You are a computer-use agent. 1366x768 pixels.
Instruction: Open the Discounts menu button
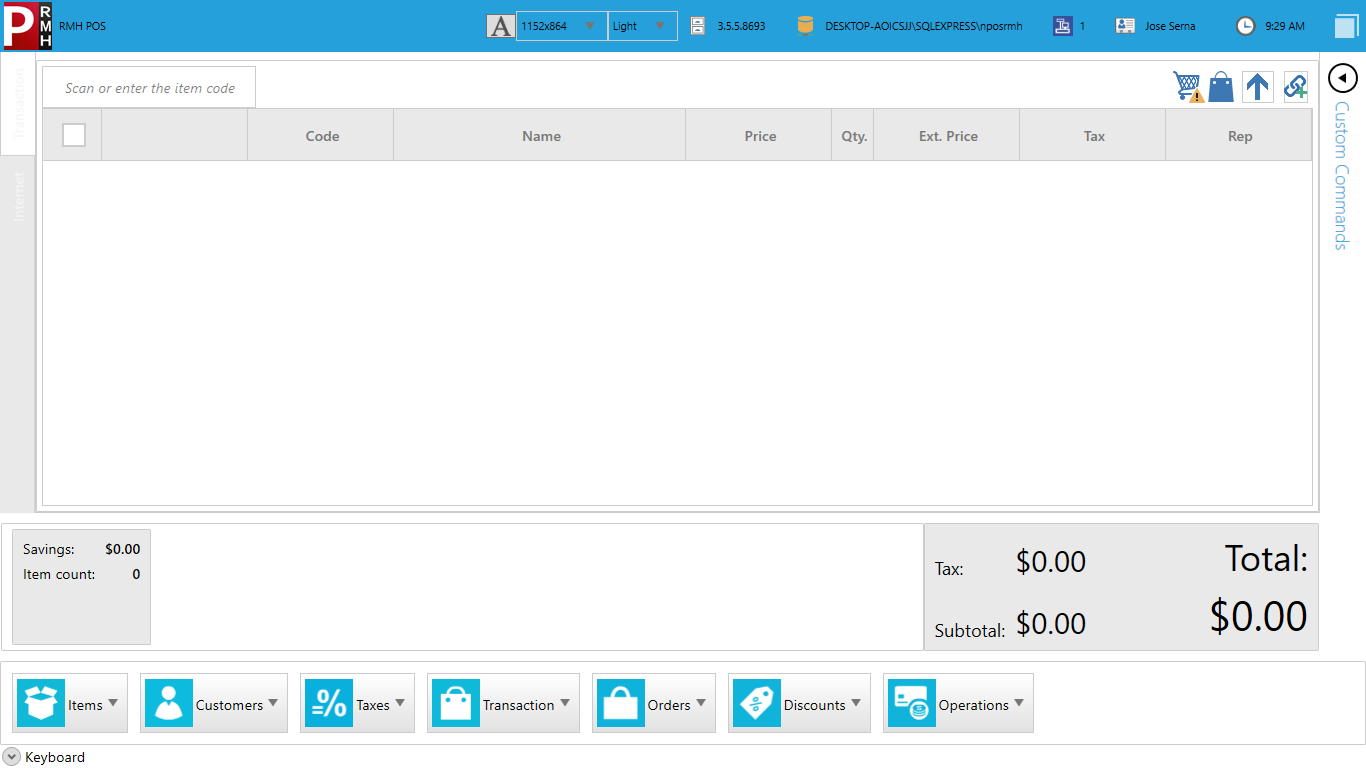(799, 704)
